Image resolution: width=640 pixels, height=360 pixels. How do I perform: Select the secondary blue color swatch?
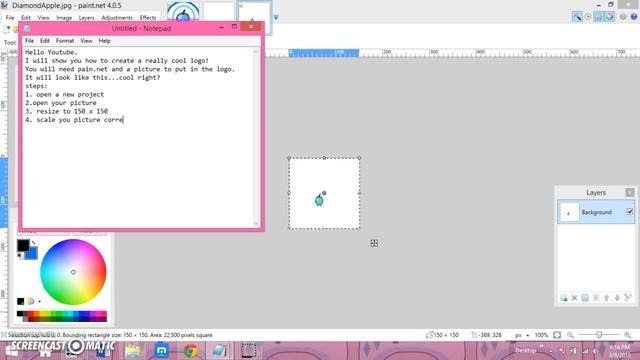[32, 255]
